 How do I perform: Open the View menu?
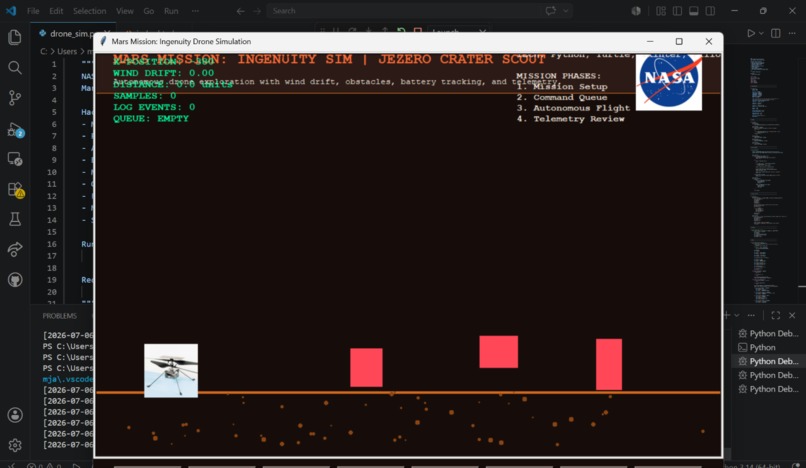(124, 11)
